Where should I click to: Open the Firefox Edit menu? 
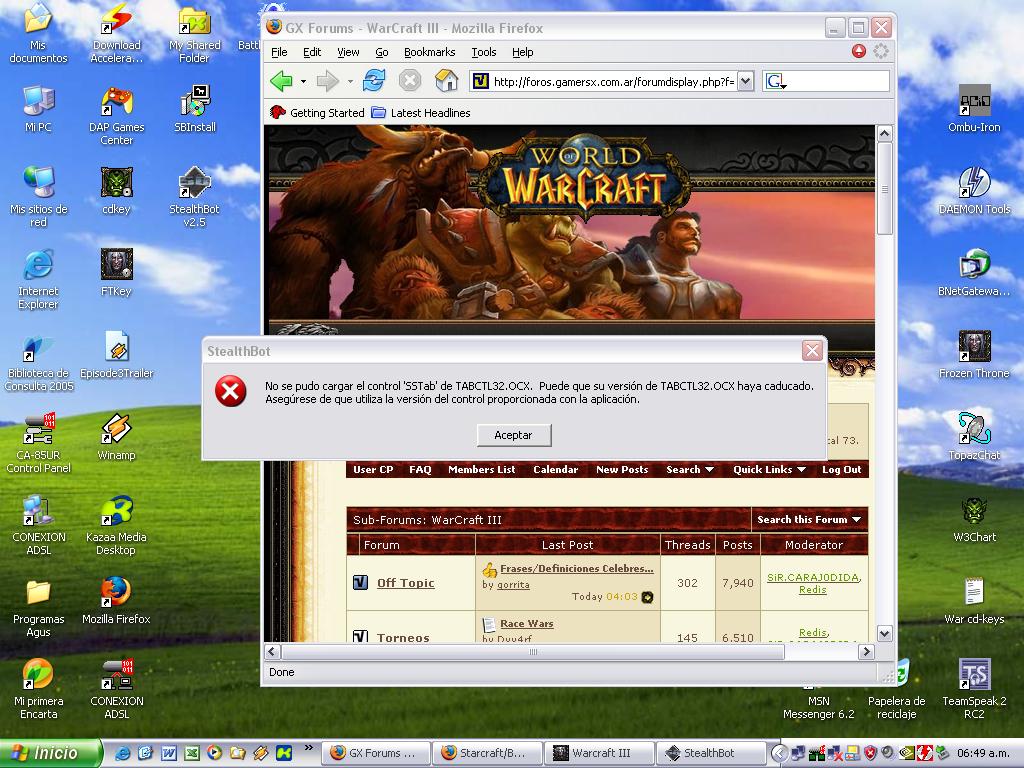pos(312,52)
